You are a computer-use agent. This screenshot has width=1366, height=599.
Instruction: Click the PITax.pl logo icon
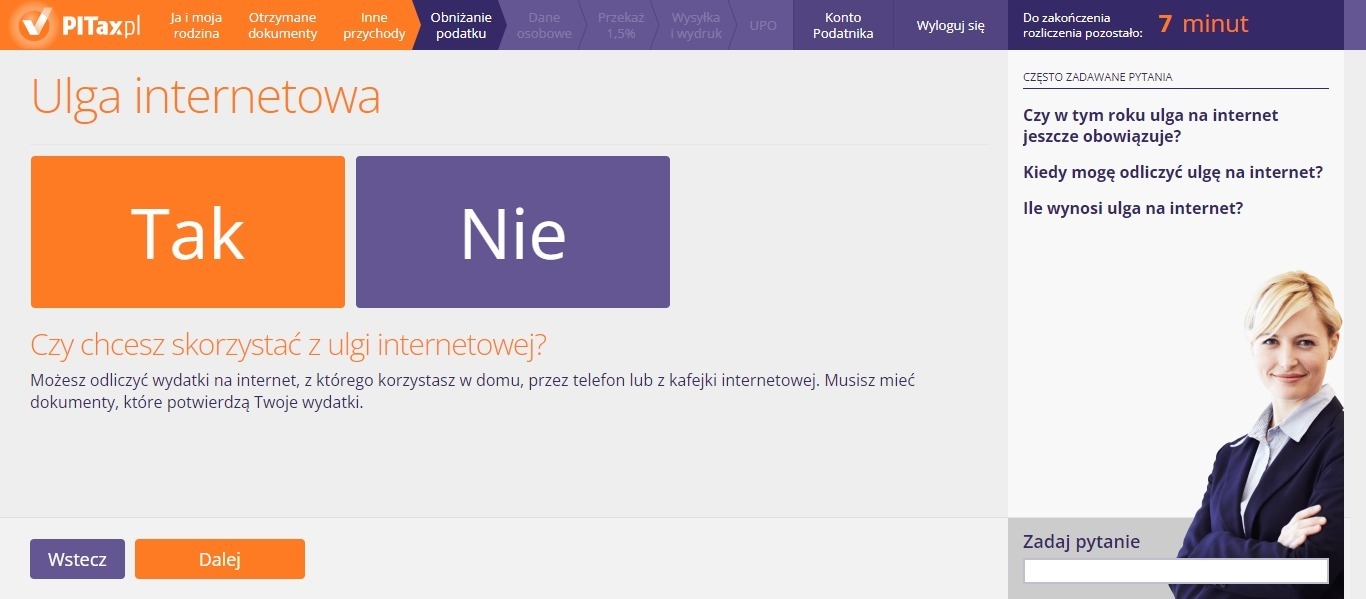(x=37, y=25)
